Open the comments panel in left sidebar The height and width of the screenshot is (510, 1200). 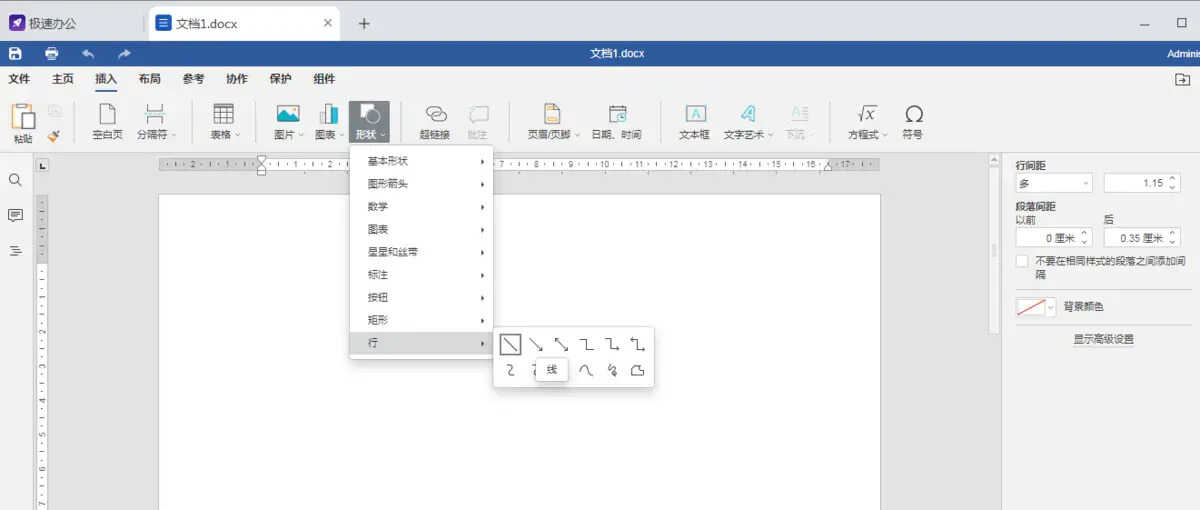15,215
